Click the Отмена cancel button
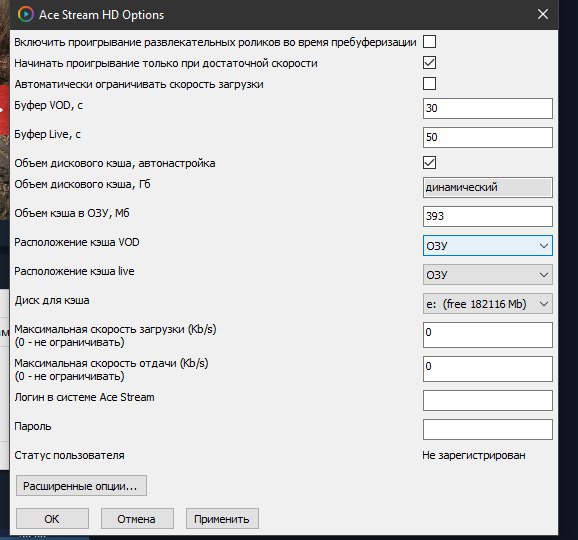Viewport: 578px width, 540px height. click(x=137, y=519)
